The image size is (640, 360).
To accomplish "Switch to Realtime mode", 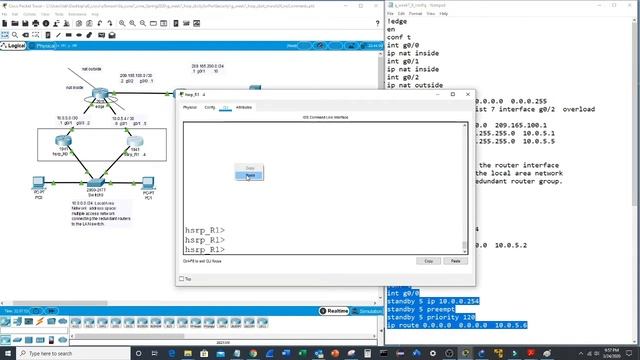I will (x=334, y=311).
